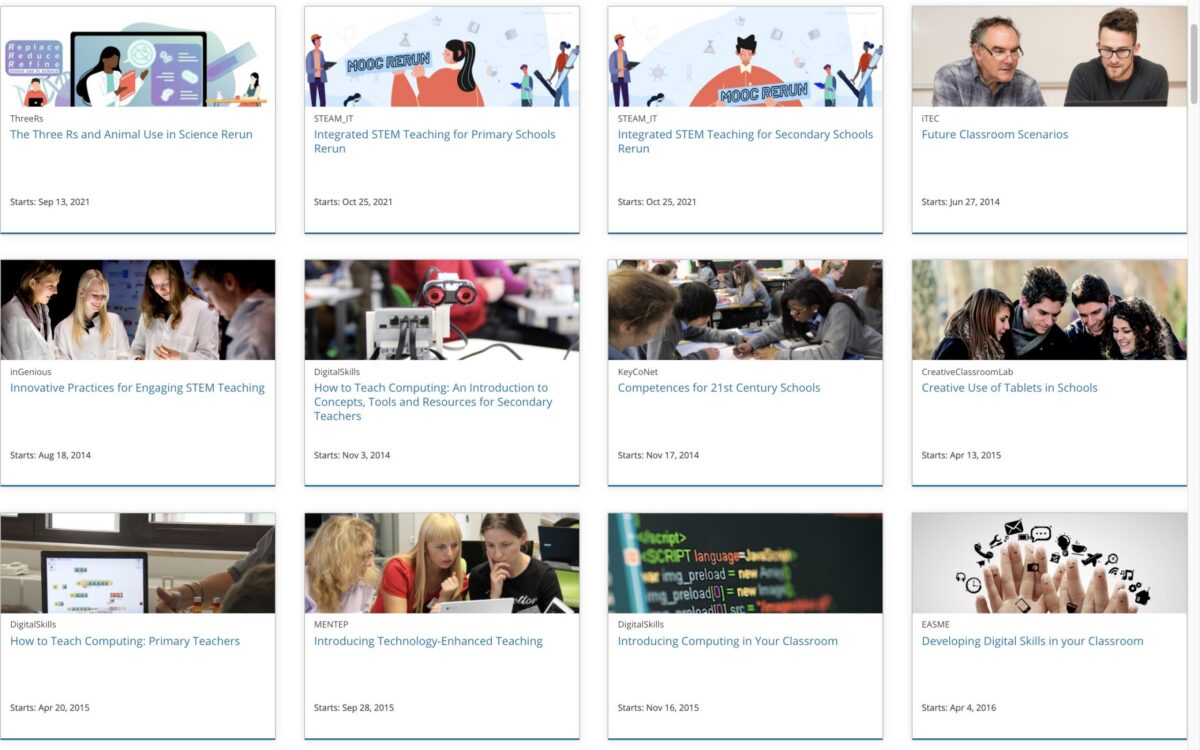Click 'Starts: Nov 17, 2014' text
The width and height of the screenshot is (1200, 750).
pyautogui.click(x=659, y=456)
